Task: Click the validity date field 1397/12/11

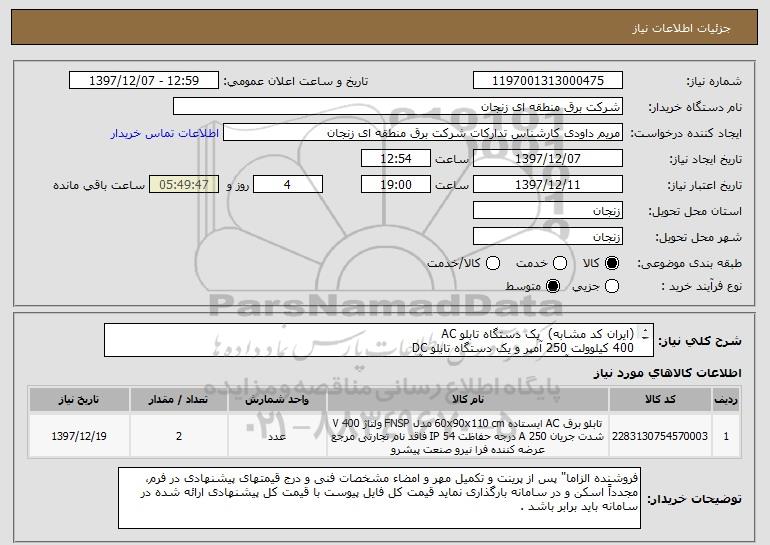Action: coord(548,185)
